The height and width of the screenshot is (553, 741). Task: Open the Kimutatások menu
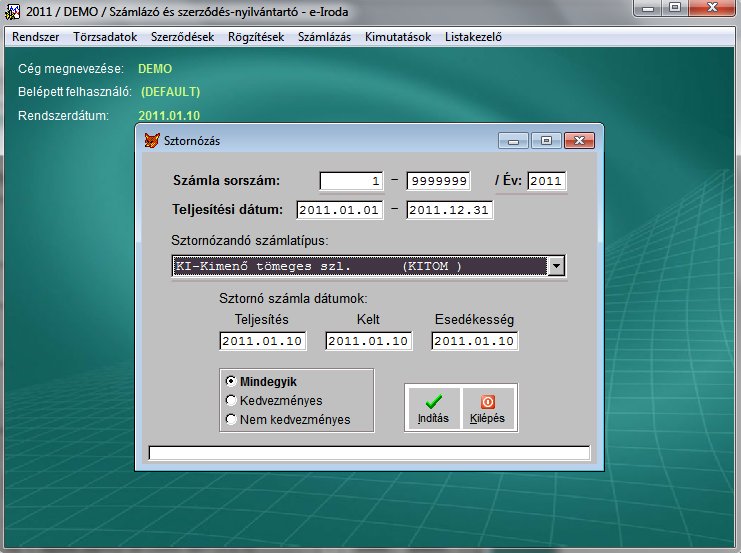click(398, 37)
